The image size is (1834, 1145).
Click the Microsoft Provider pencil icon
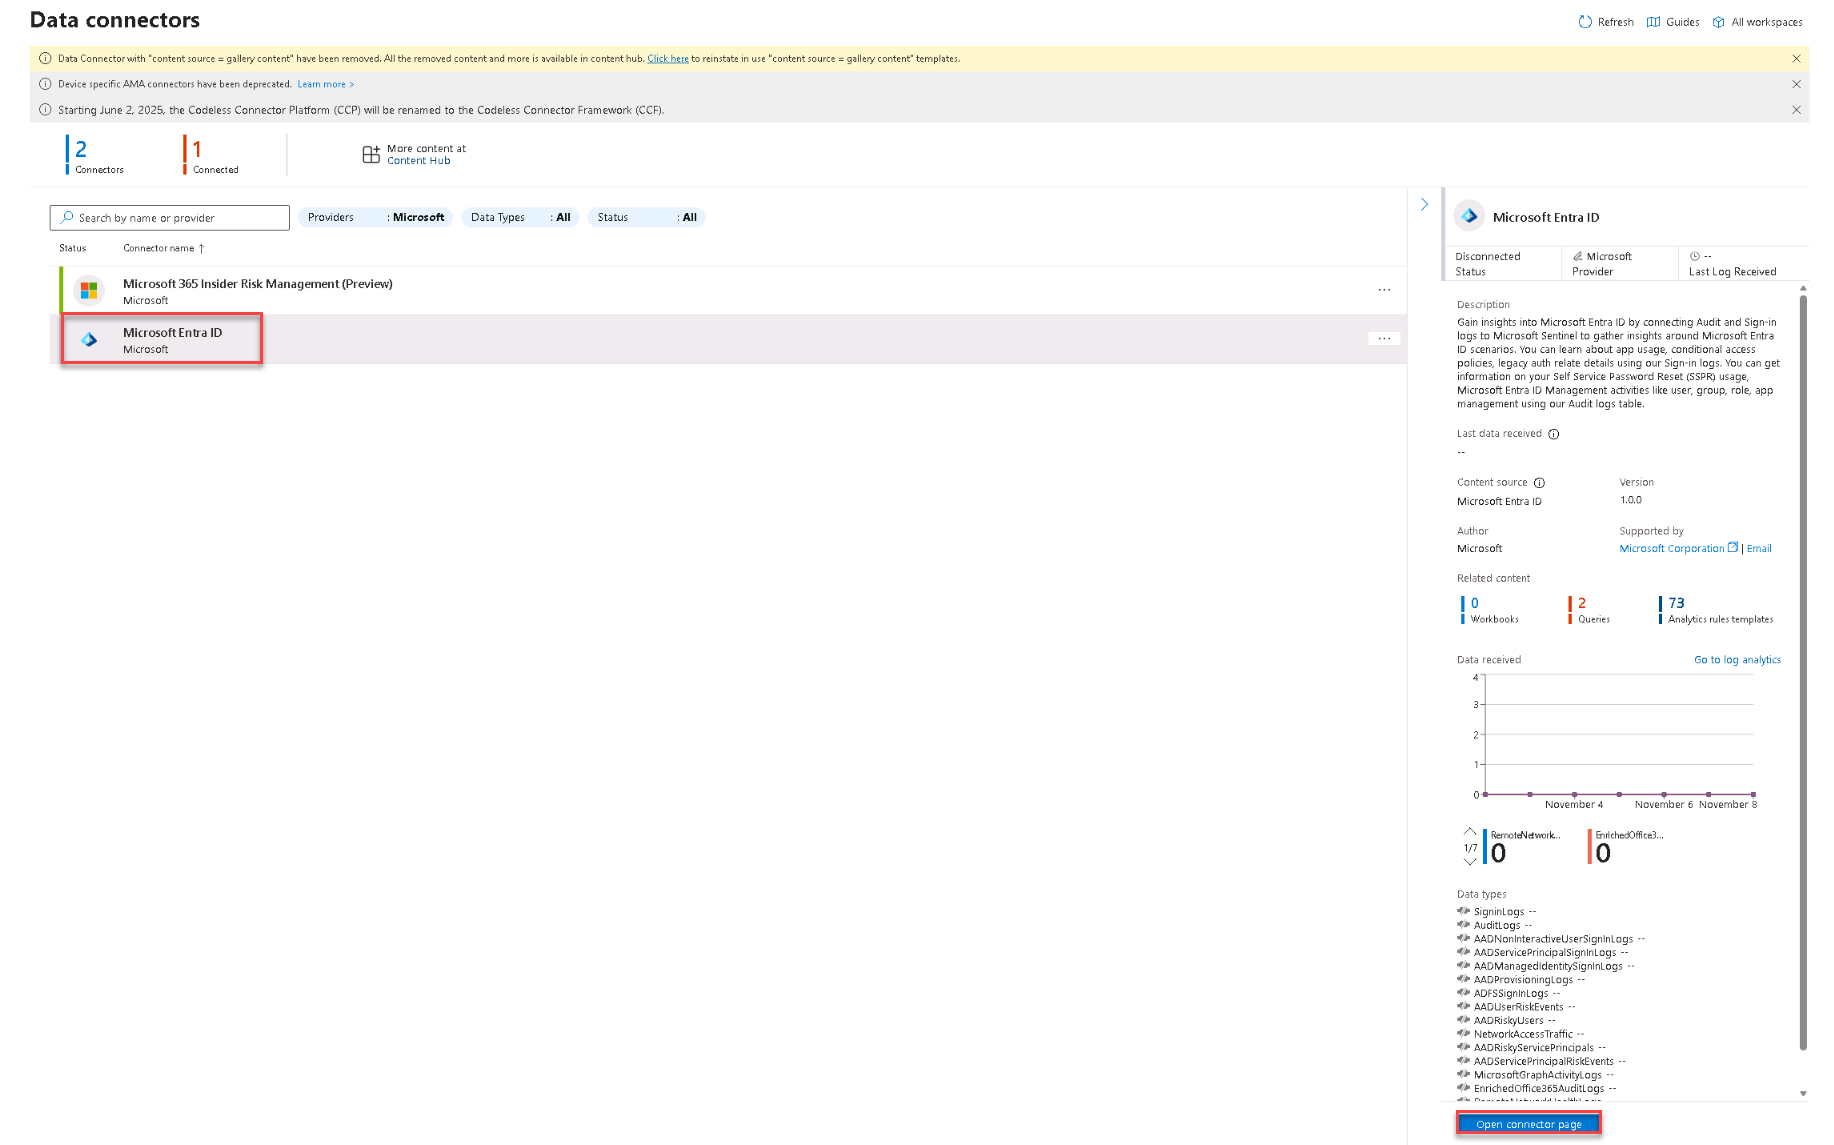click(1577, 257)
